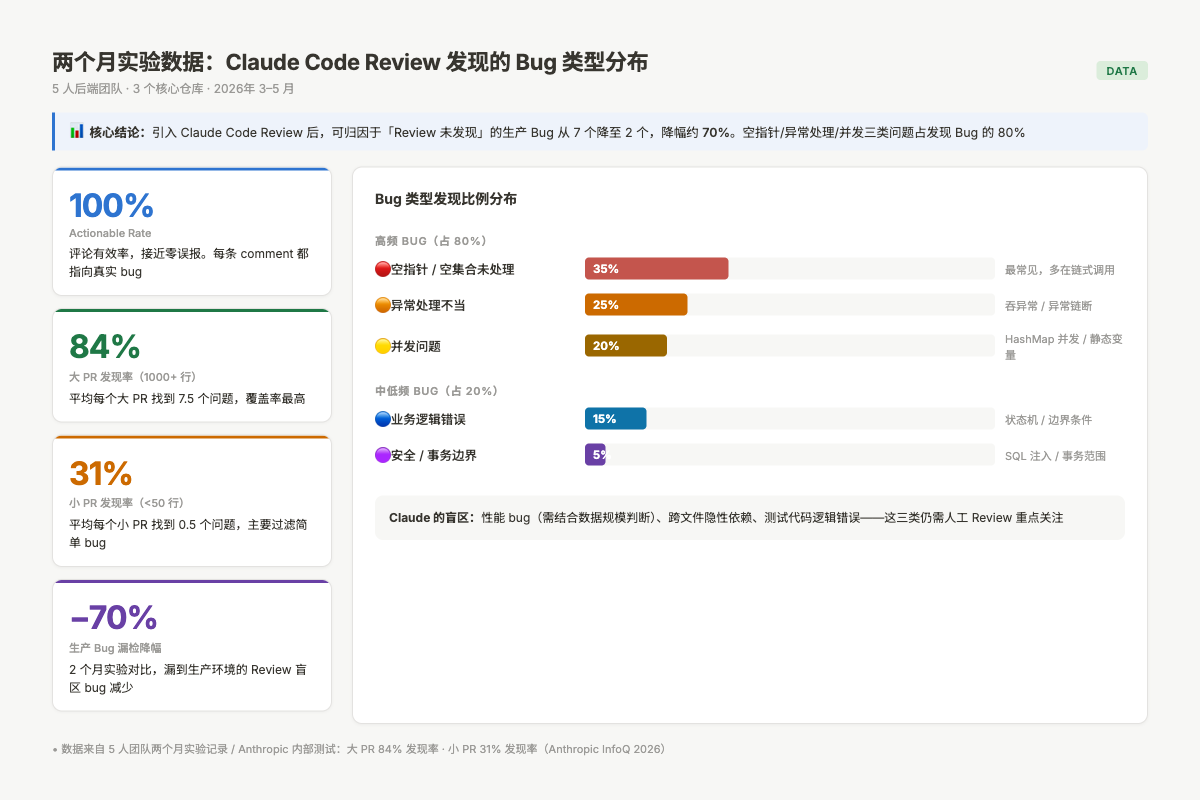Screen dimensions: 1200x800
Task: Click the brown 20% progress bar
Action: 626,346
